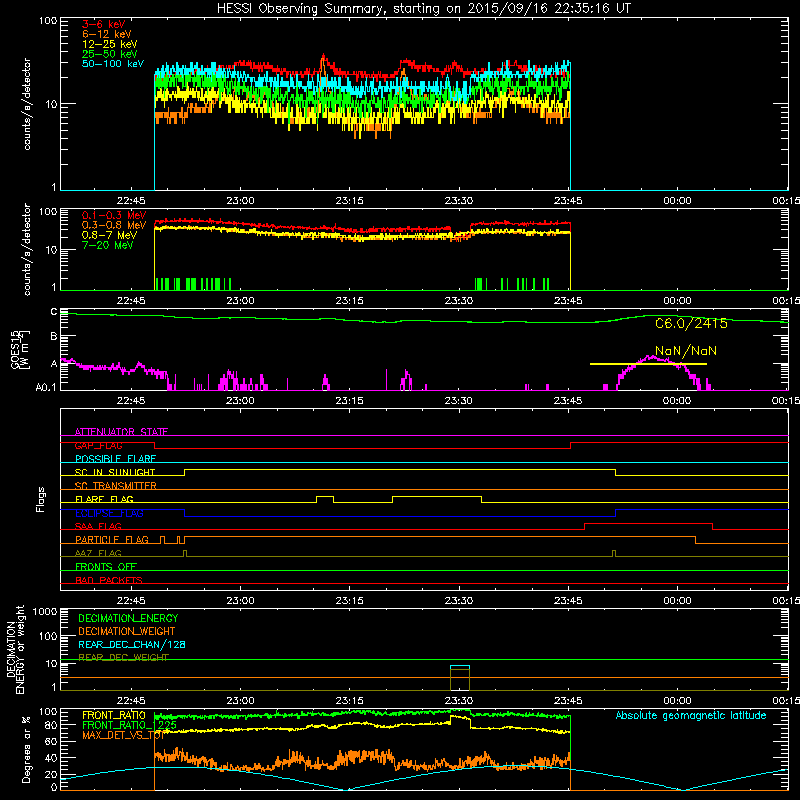Viewport: 800px width, 800px height.
Task: Click the Degrees or % axis label
Action: point(26,749)
